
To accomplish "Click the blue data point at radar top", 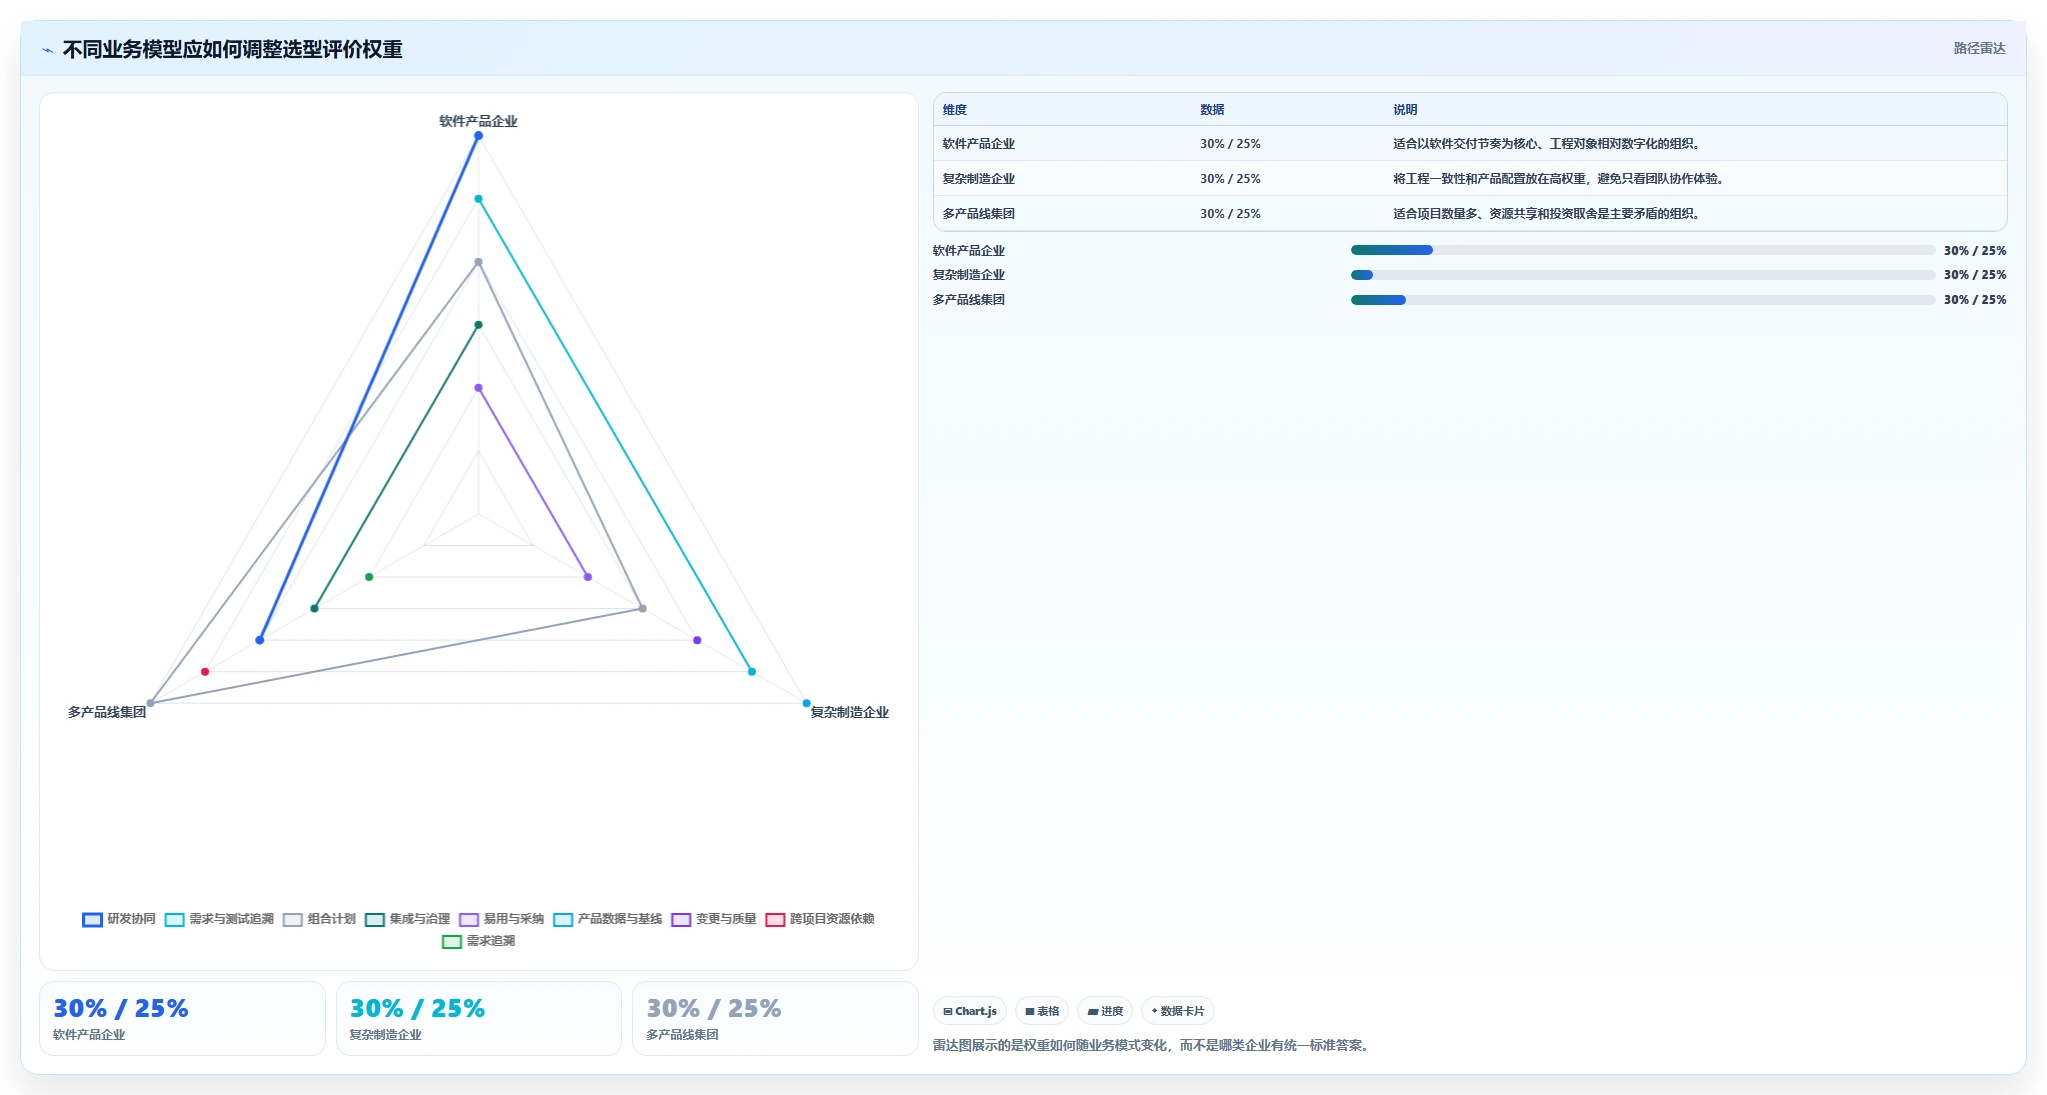I will (478, 136).
